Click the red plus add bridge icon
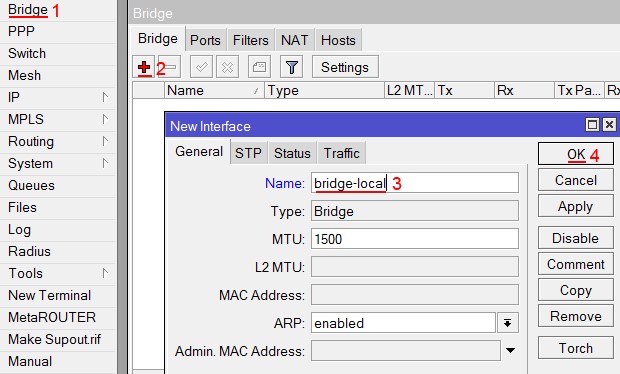 (144, 67)
